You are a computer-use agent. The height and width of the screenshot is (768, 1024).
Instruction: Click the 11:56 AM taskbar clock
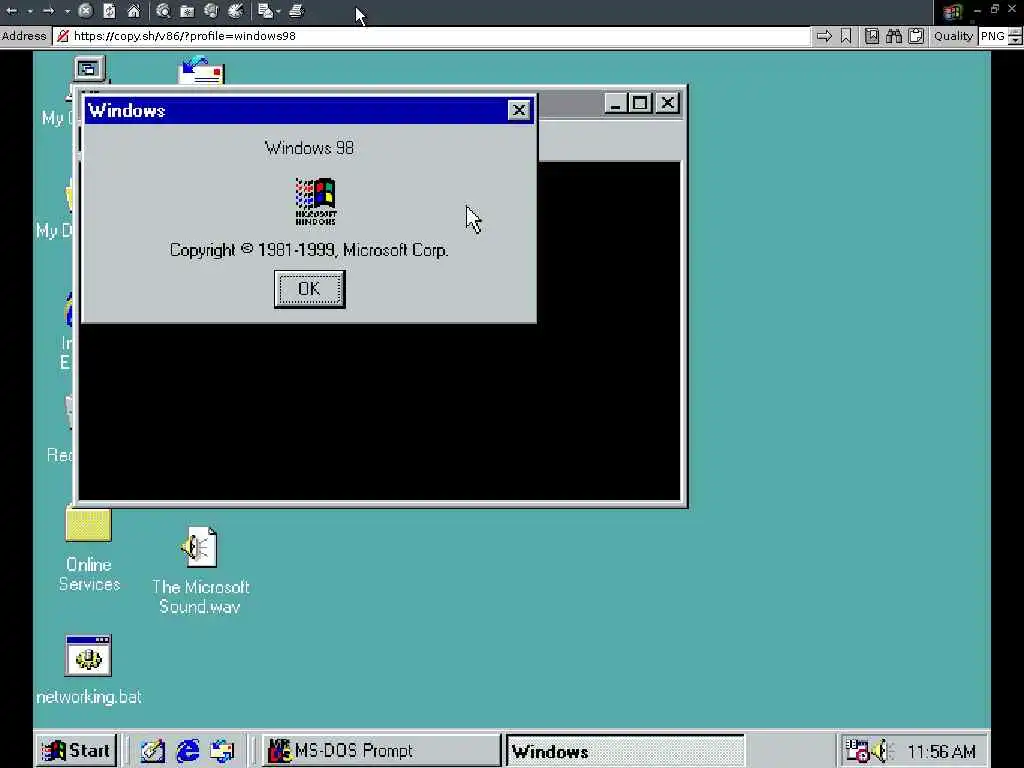(x=941, y=752)
